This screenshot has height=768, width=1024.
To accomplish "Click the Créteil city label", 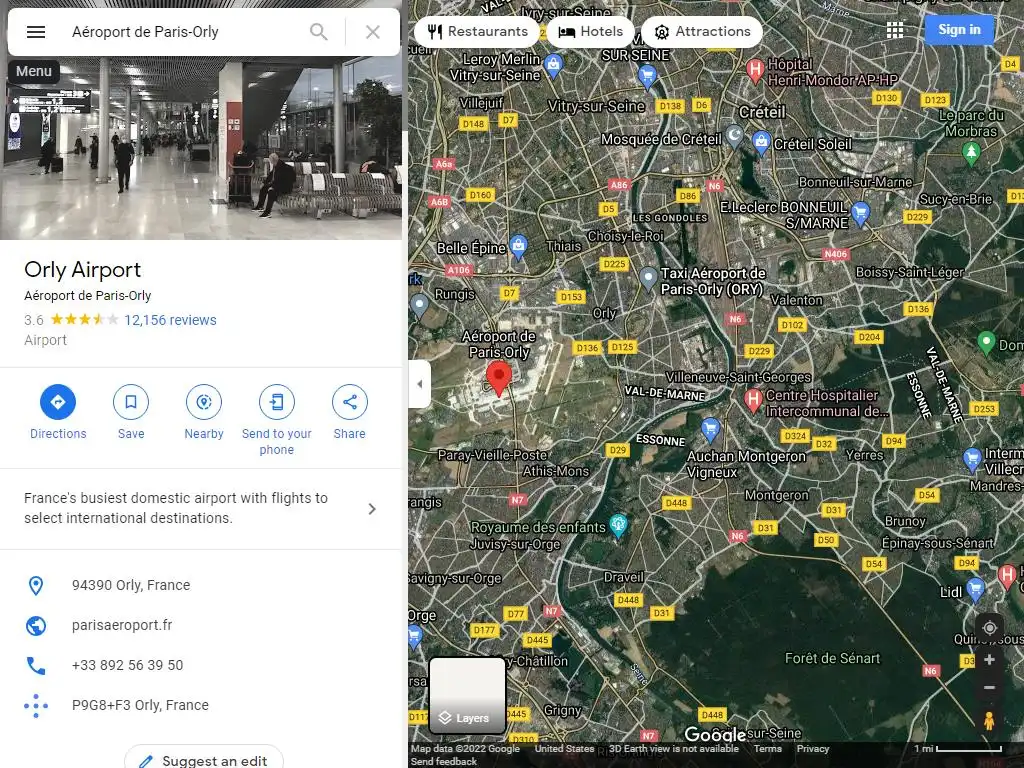I will coord(762,112).
